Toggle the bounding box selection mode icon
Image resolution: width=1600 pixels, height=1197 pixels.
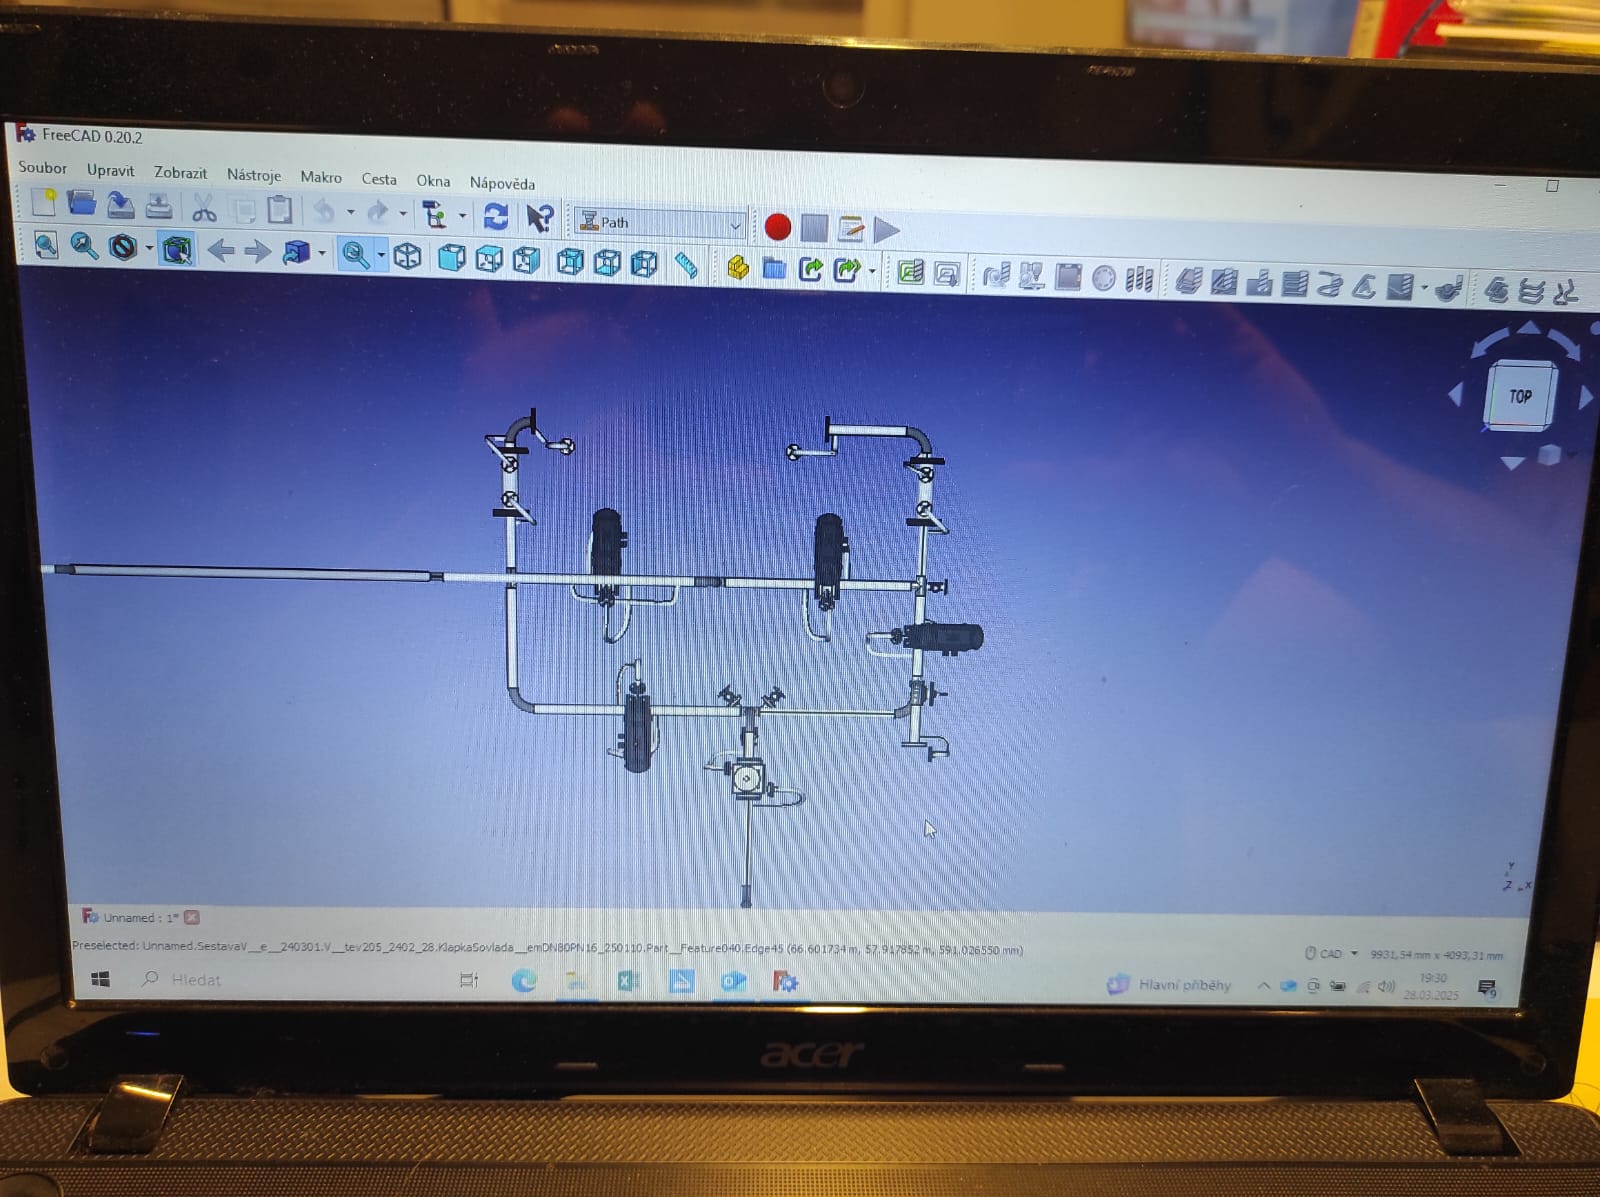coord(177,249)
